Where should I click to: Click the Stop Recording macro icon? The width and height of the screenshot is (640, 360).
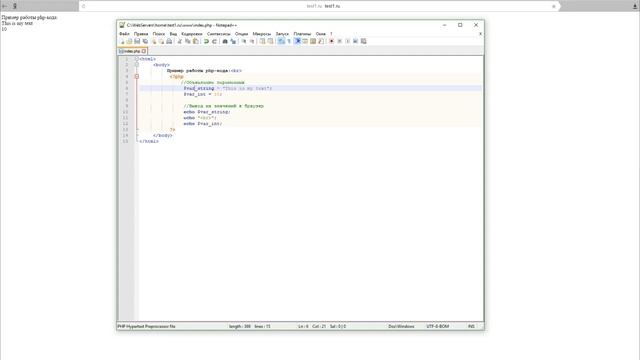340,41
